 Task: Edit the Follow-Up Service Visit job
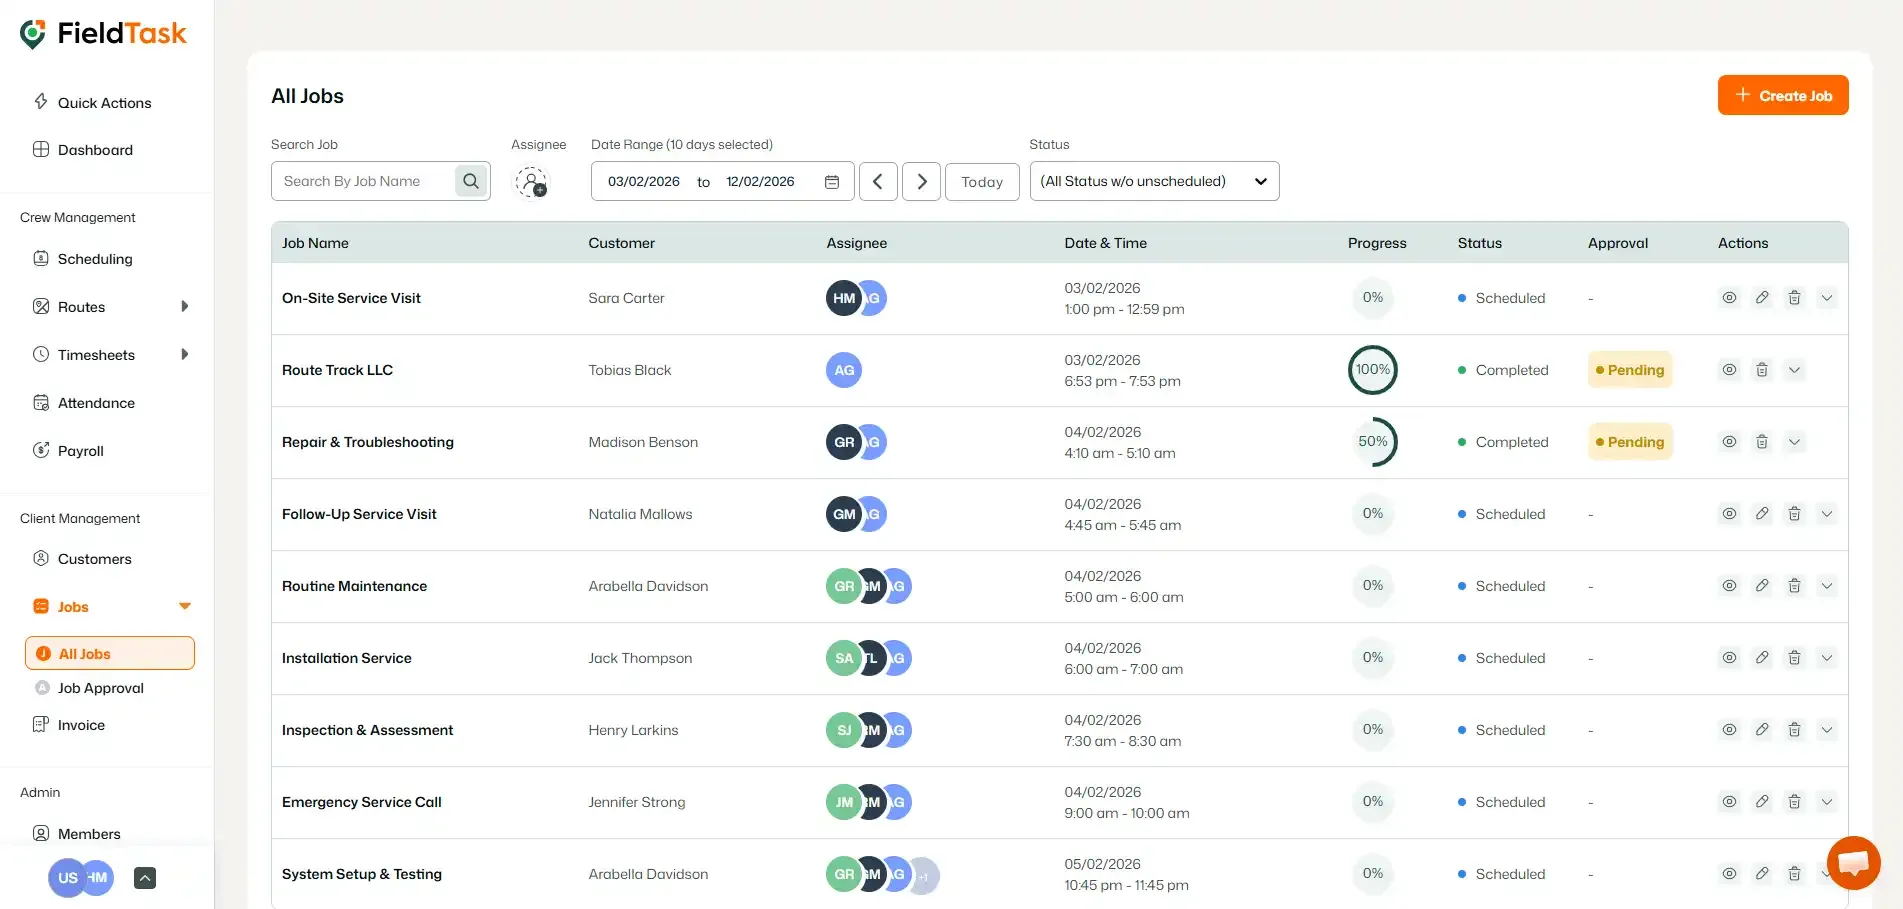point(1762,514)
